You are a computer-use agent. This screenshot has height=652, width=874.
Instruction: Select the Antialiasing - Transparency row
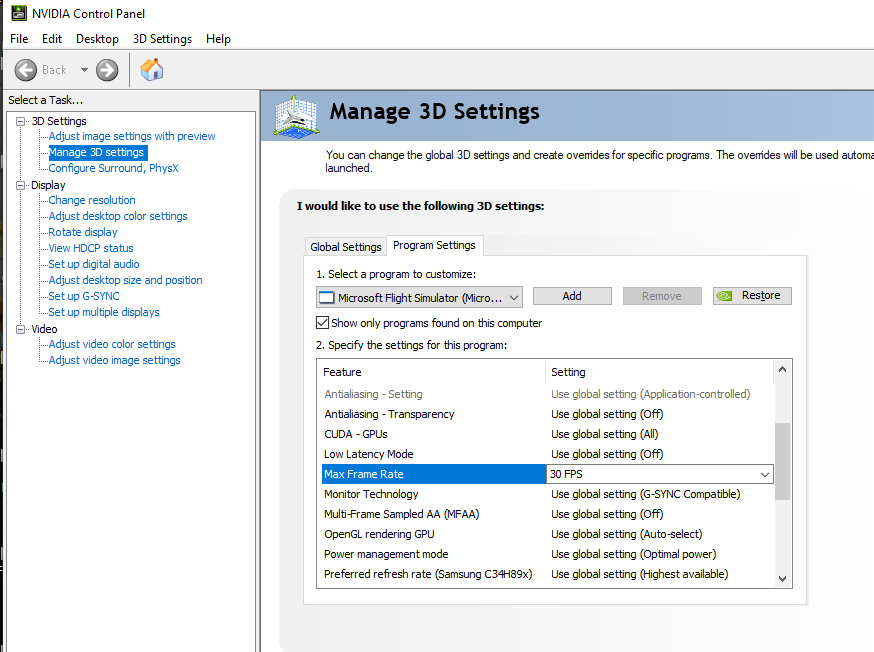point(547,414)
